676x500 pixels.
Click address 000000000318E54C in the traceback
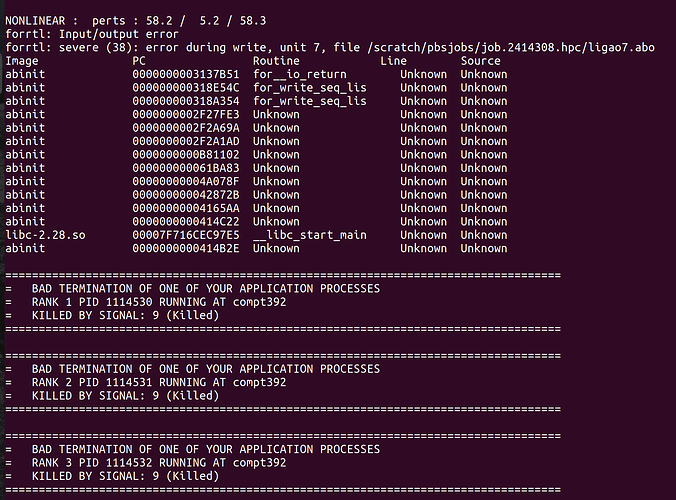tap(186, 88)
